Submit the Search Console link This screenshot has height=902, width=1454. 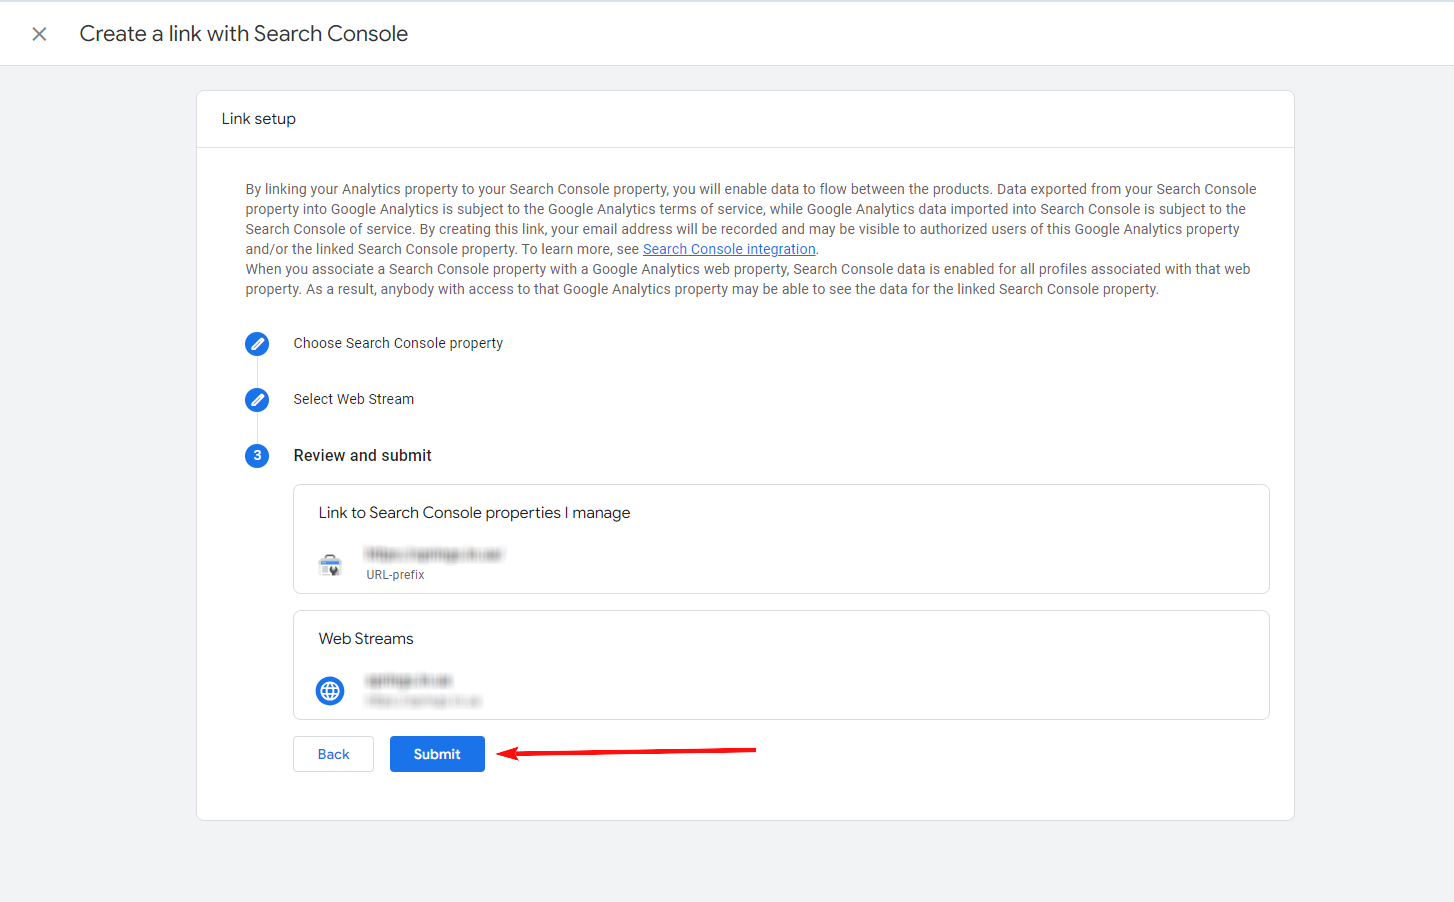coord(437,754)
